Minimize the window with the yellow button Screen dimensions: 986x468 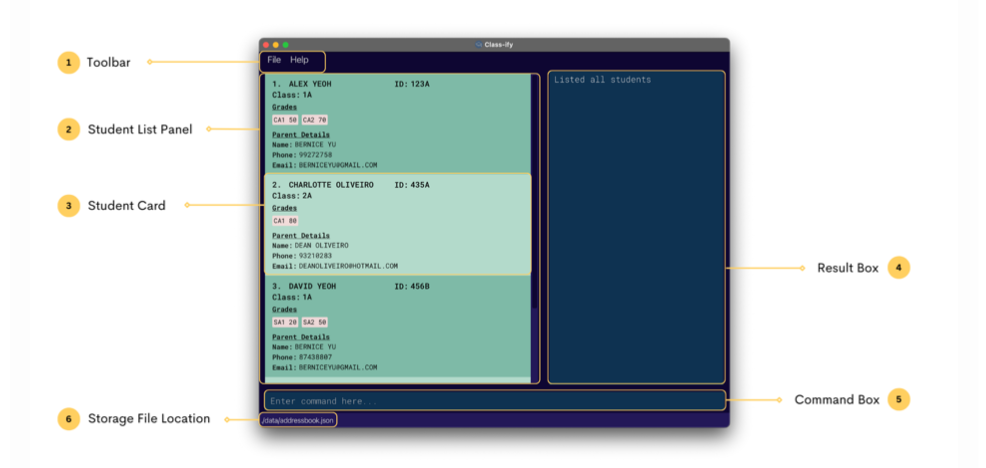[x=275, y=45]
